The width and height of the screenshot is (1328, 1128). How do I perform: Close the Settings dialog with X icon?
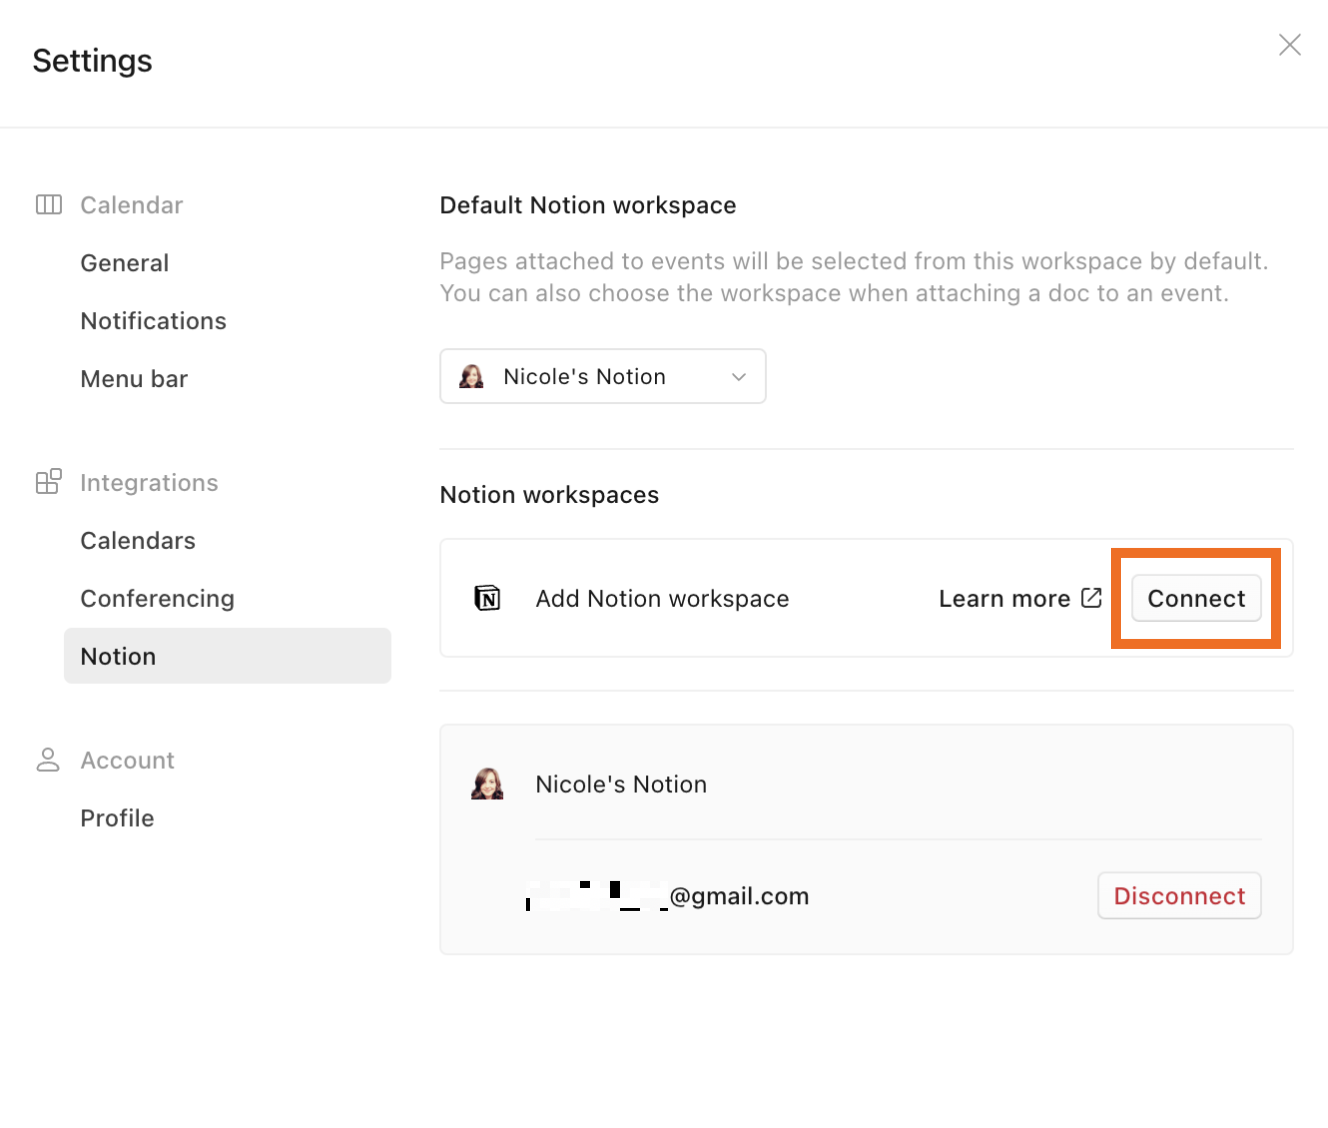1289,45
